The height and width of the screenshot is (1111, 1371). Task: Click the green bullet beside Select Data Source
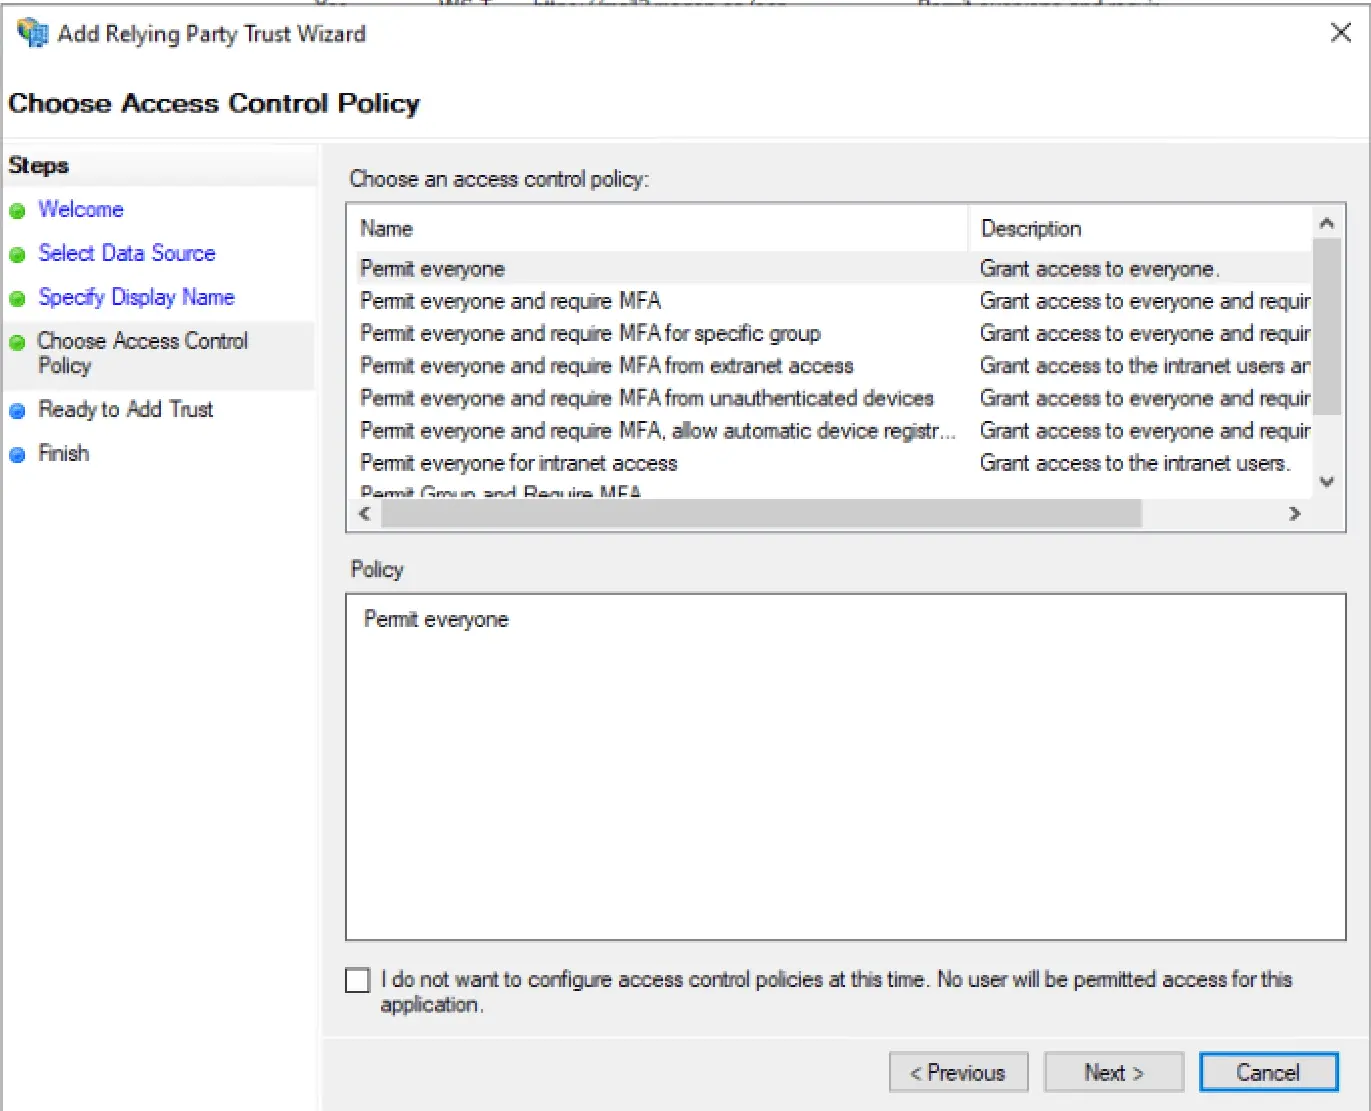(17, 255)
